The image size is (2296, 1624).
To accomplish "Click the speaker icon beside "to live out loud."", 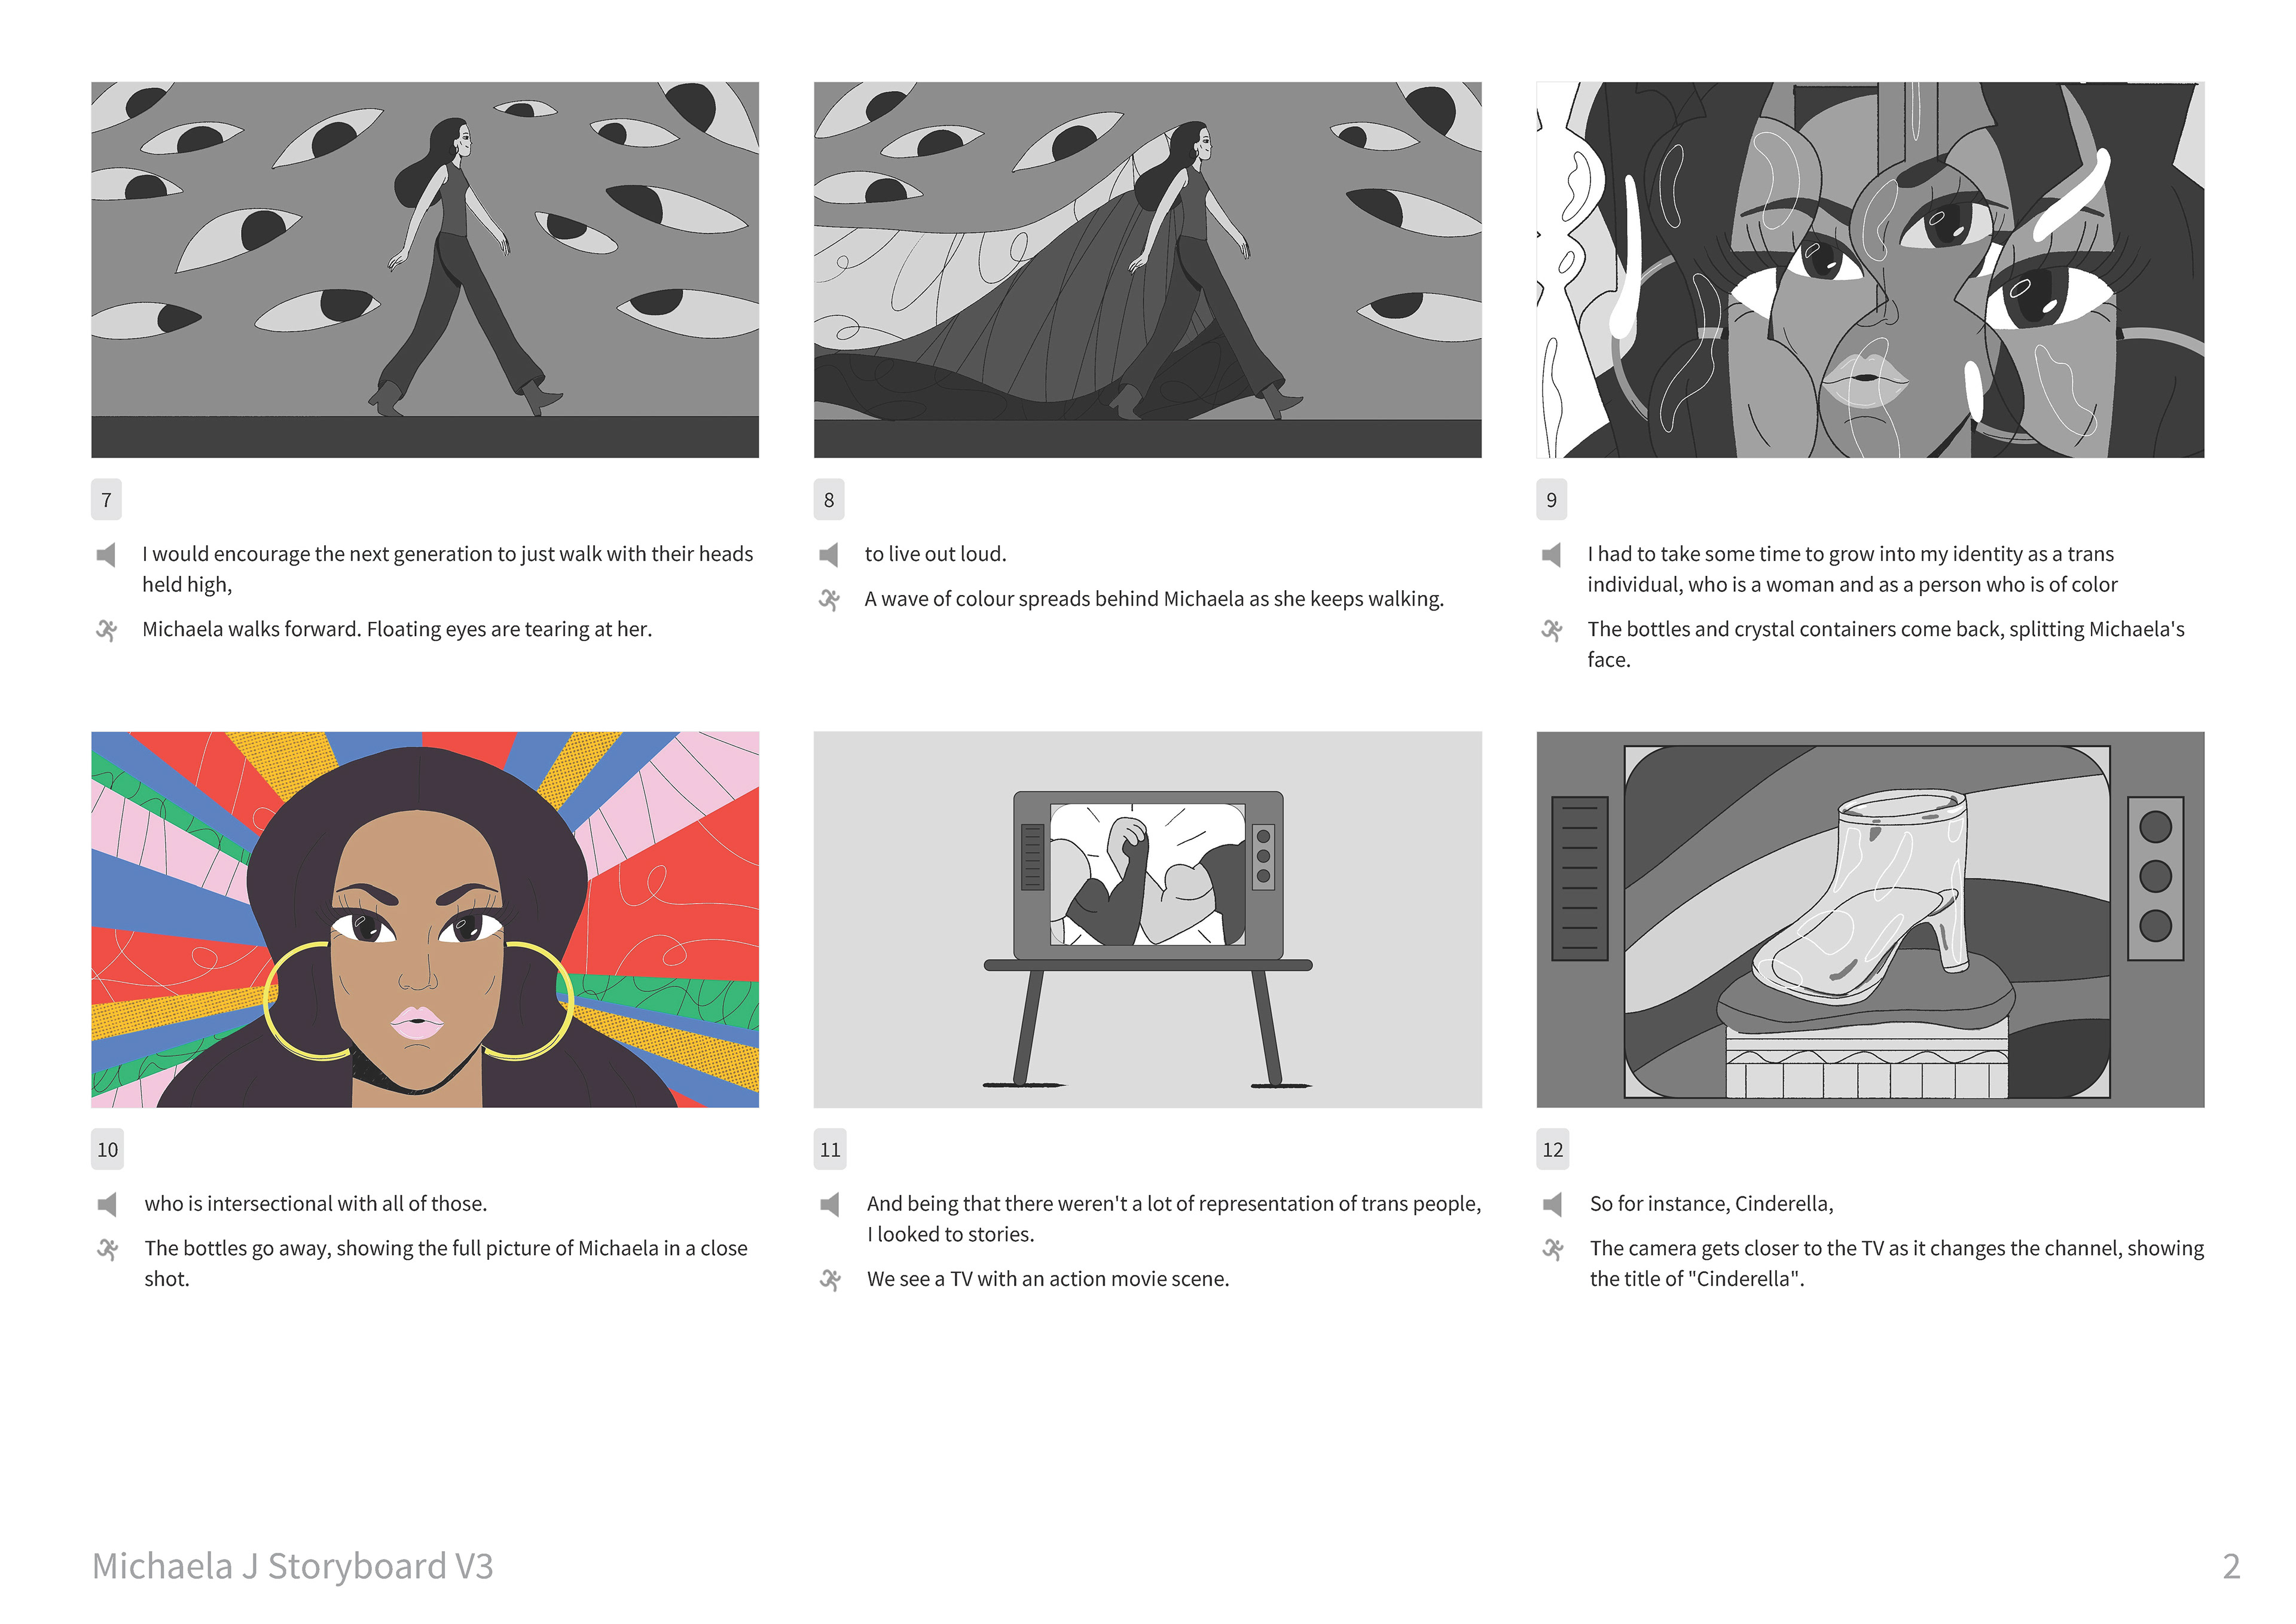I will (x=829, y=554).
